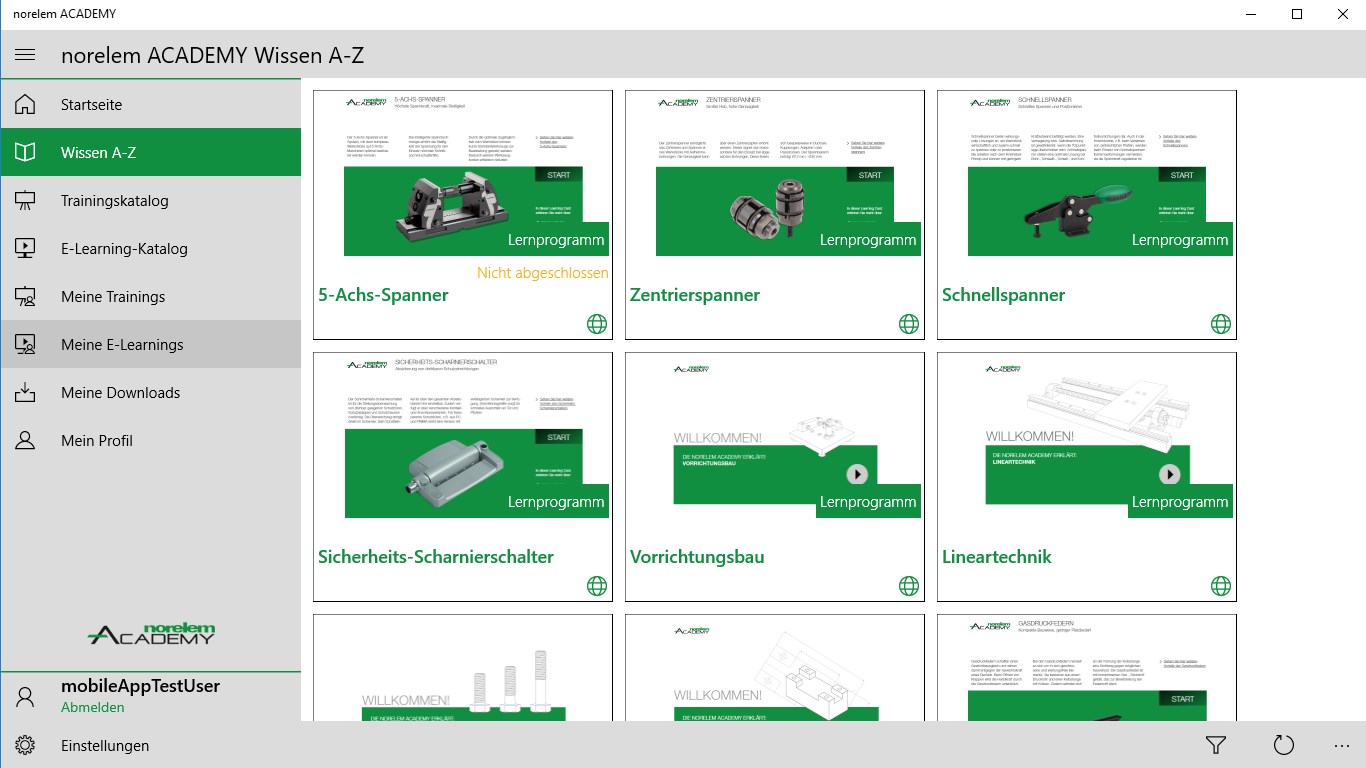Click the E-Learning-Katalog monitor icon
This screenshot has height=768, width=1366.
[x=25, y=248]
